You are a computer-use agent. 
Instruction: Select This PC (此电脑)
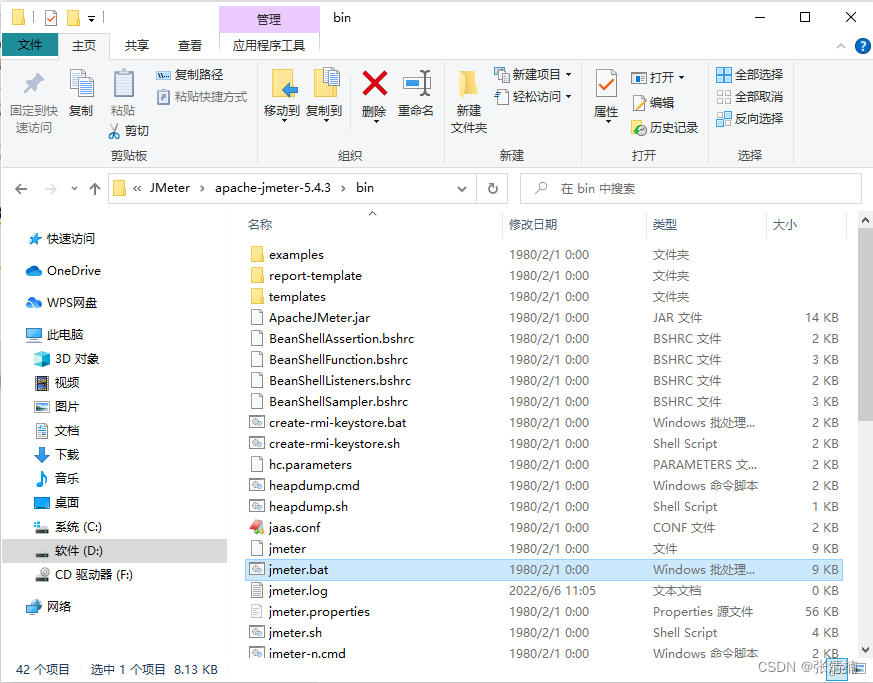pos(55,335)
